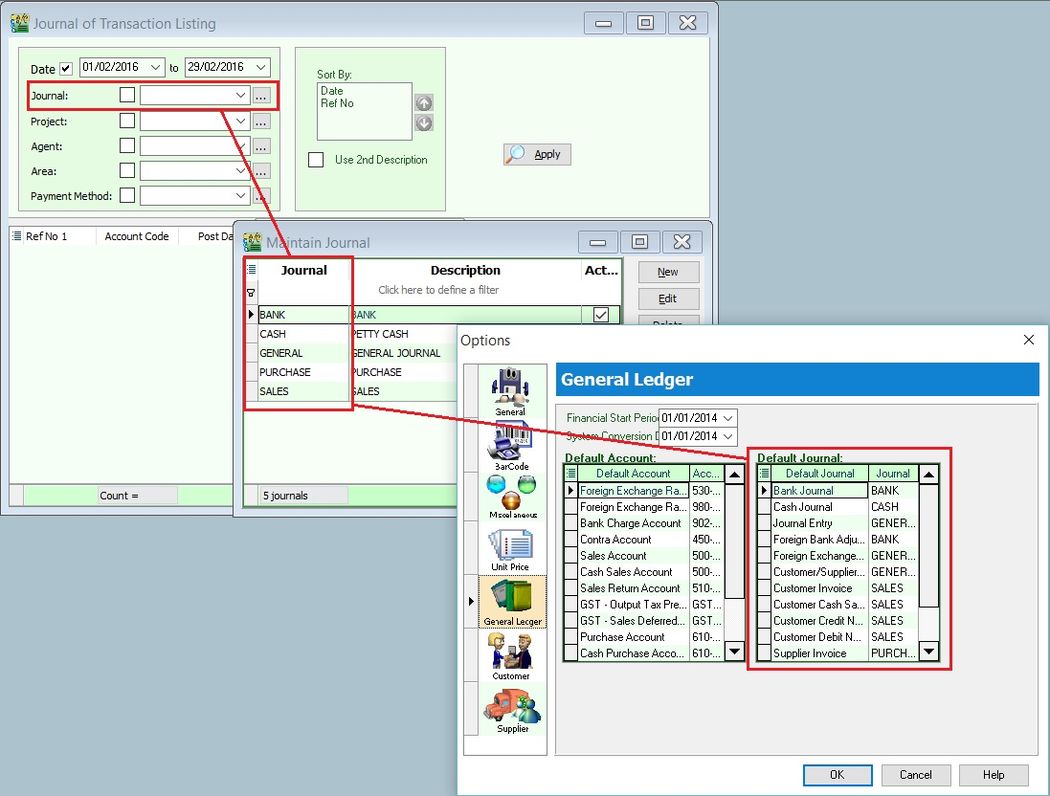Image resolution: width=1050 pixels, height=796 pixels.
Task: Tick the Use 2nd Description checkbox
Action: (x=316, y=160)
